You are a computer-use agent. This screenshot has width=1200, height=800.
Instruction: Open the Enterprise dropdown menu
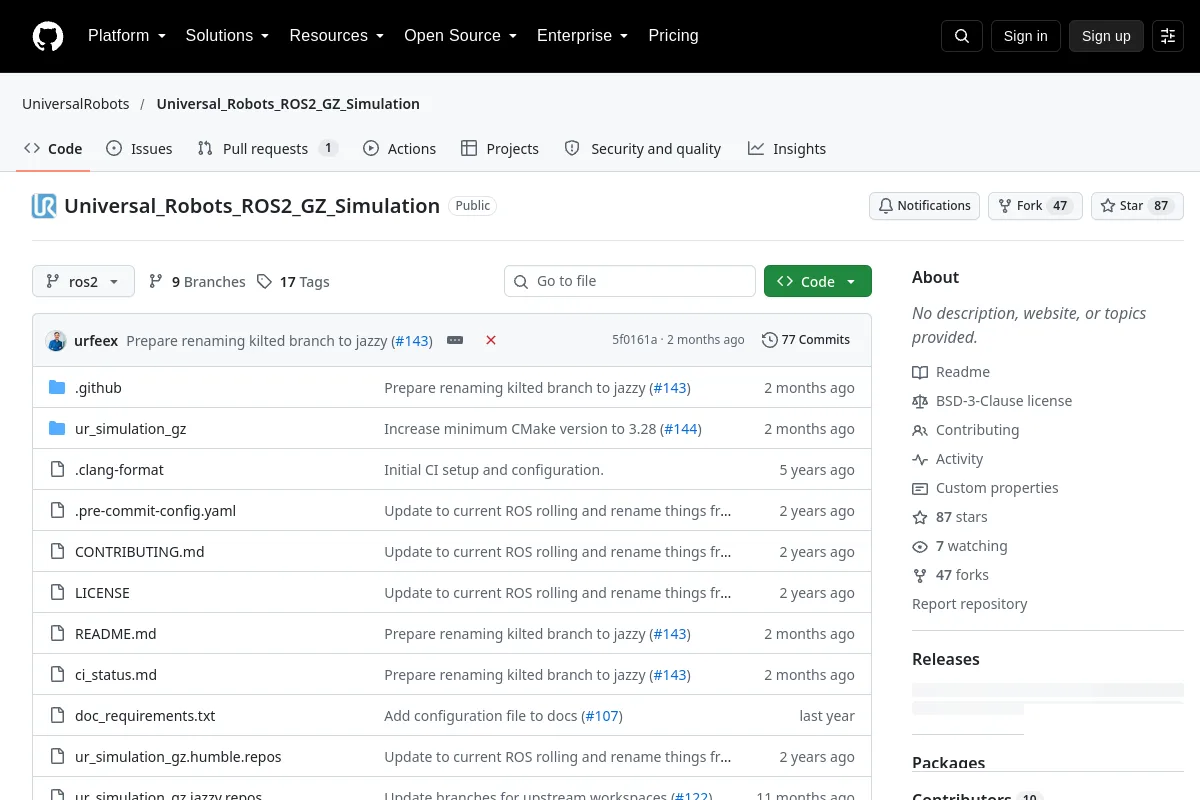[582, 36]
